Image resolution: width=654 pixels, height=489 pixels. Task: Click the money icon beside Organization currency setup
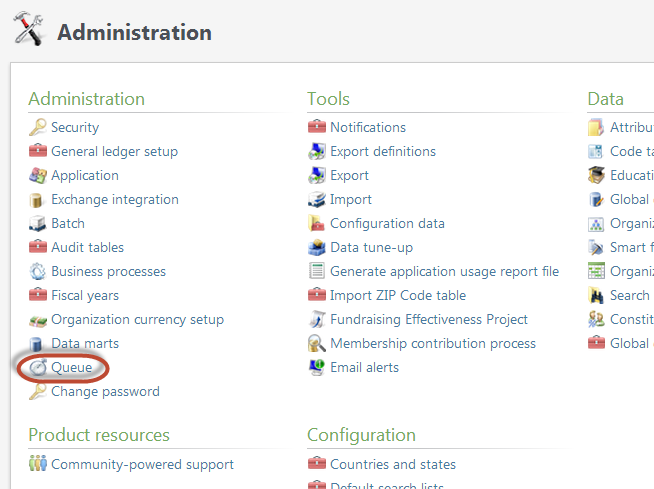tap(37, 319)
